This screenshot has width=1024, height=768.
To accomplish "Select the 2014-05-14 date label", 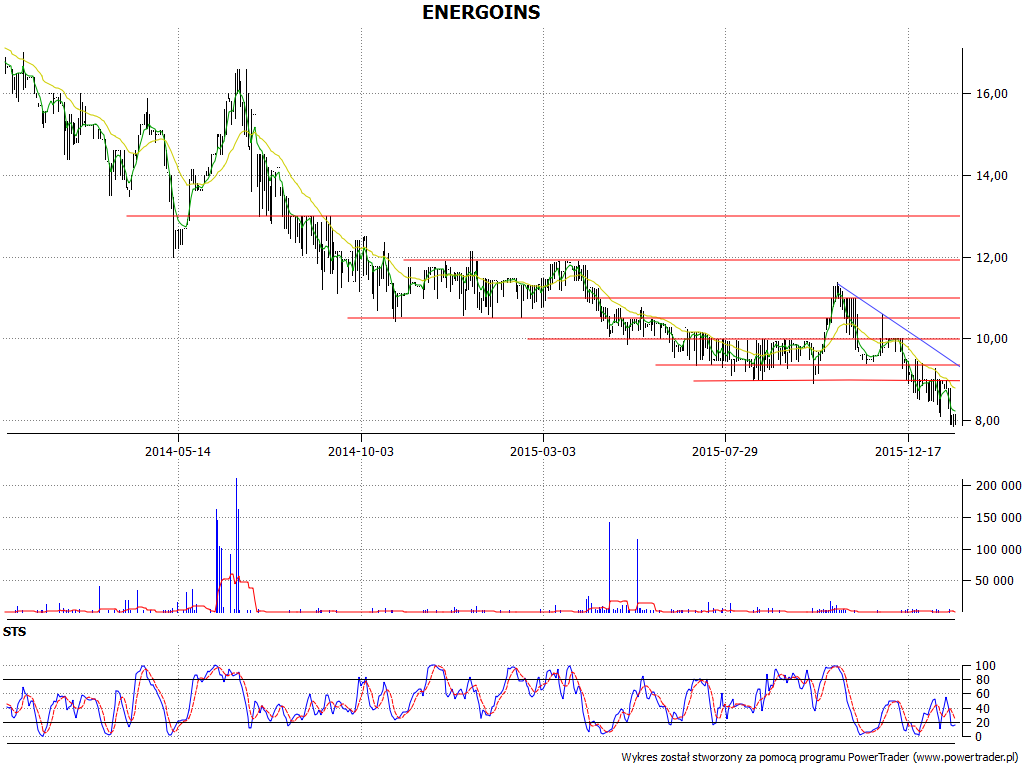I will click(x=178, y=451).
